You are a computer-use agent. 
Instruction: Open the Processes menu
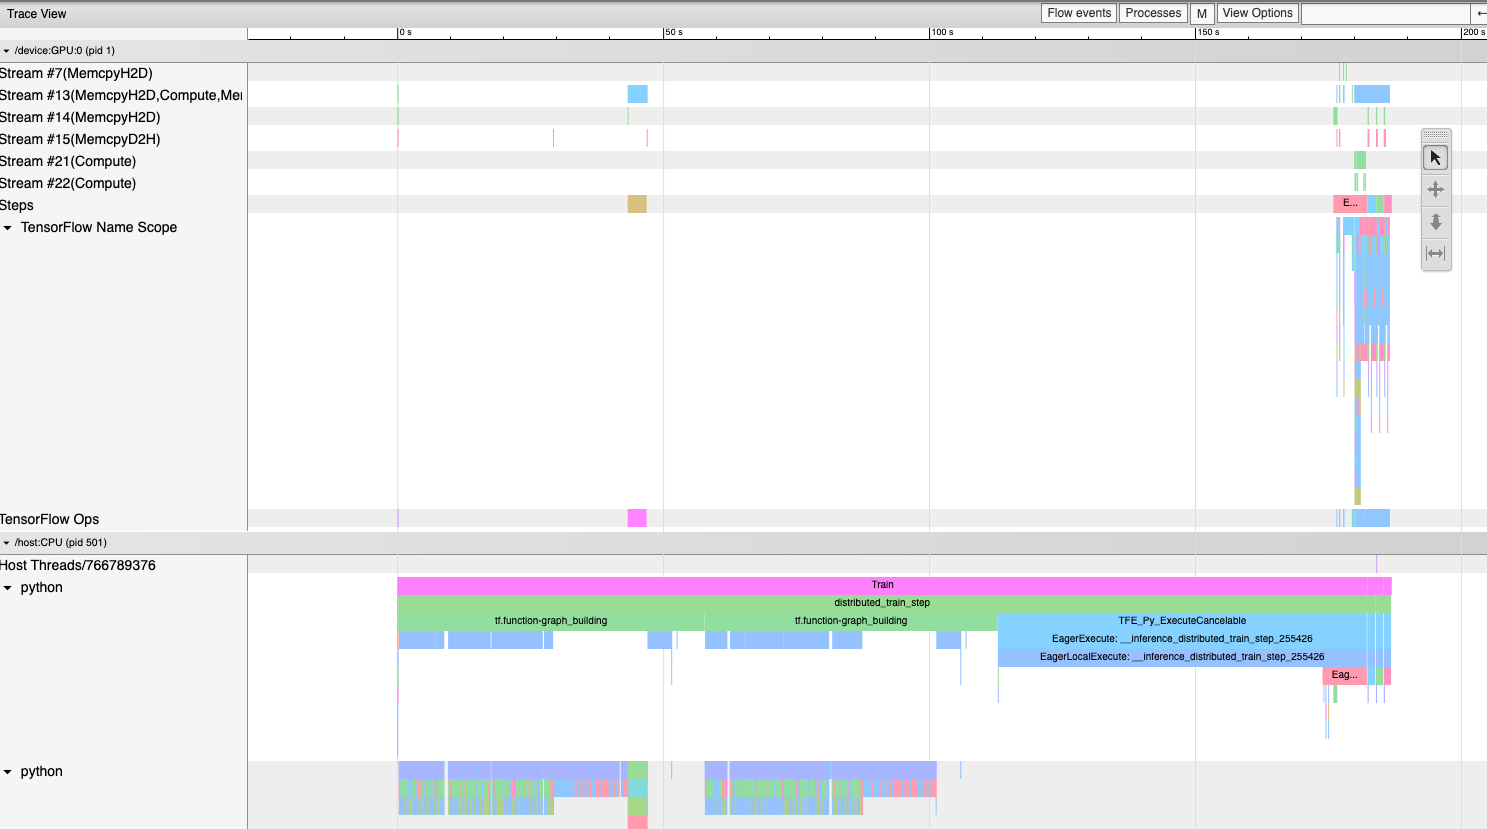(x=1153, y=13)
